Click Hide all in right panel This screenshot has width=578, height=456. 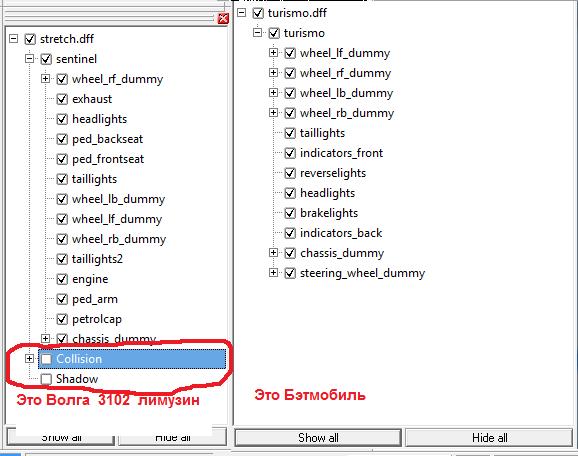coord(489,438)
